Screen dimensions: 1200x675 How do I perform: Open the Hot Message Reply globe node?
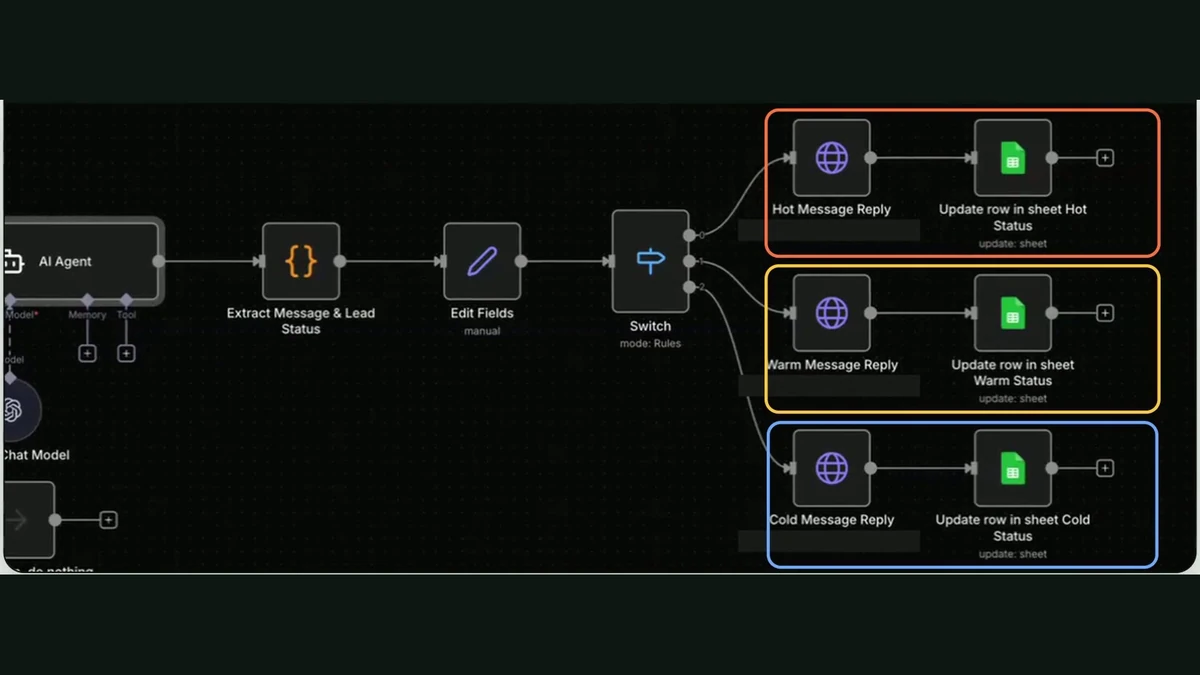(x=832, y=158)
